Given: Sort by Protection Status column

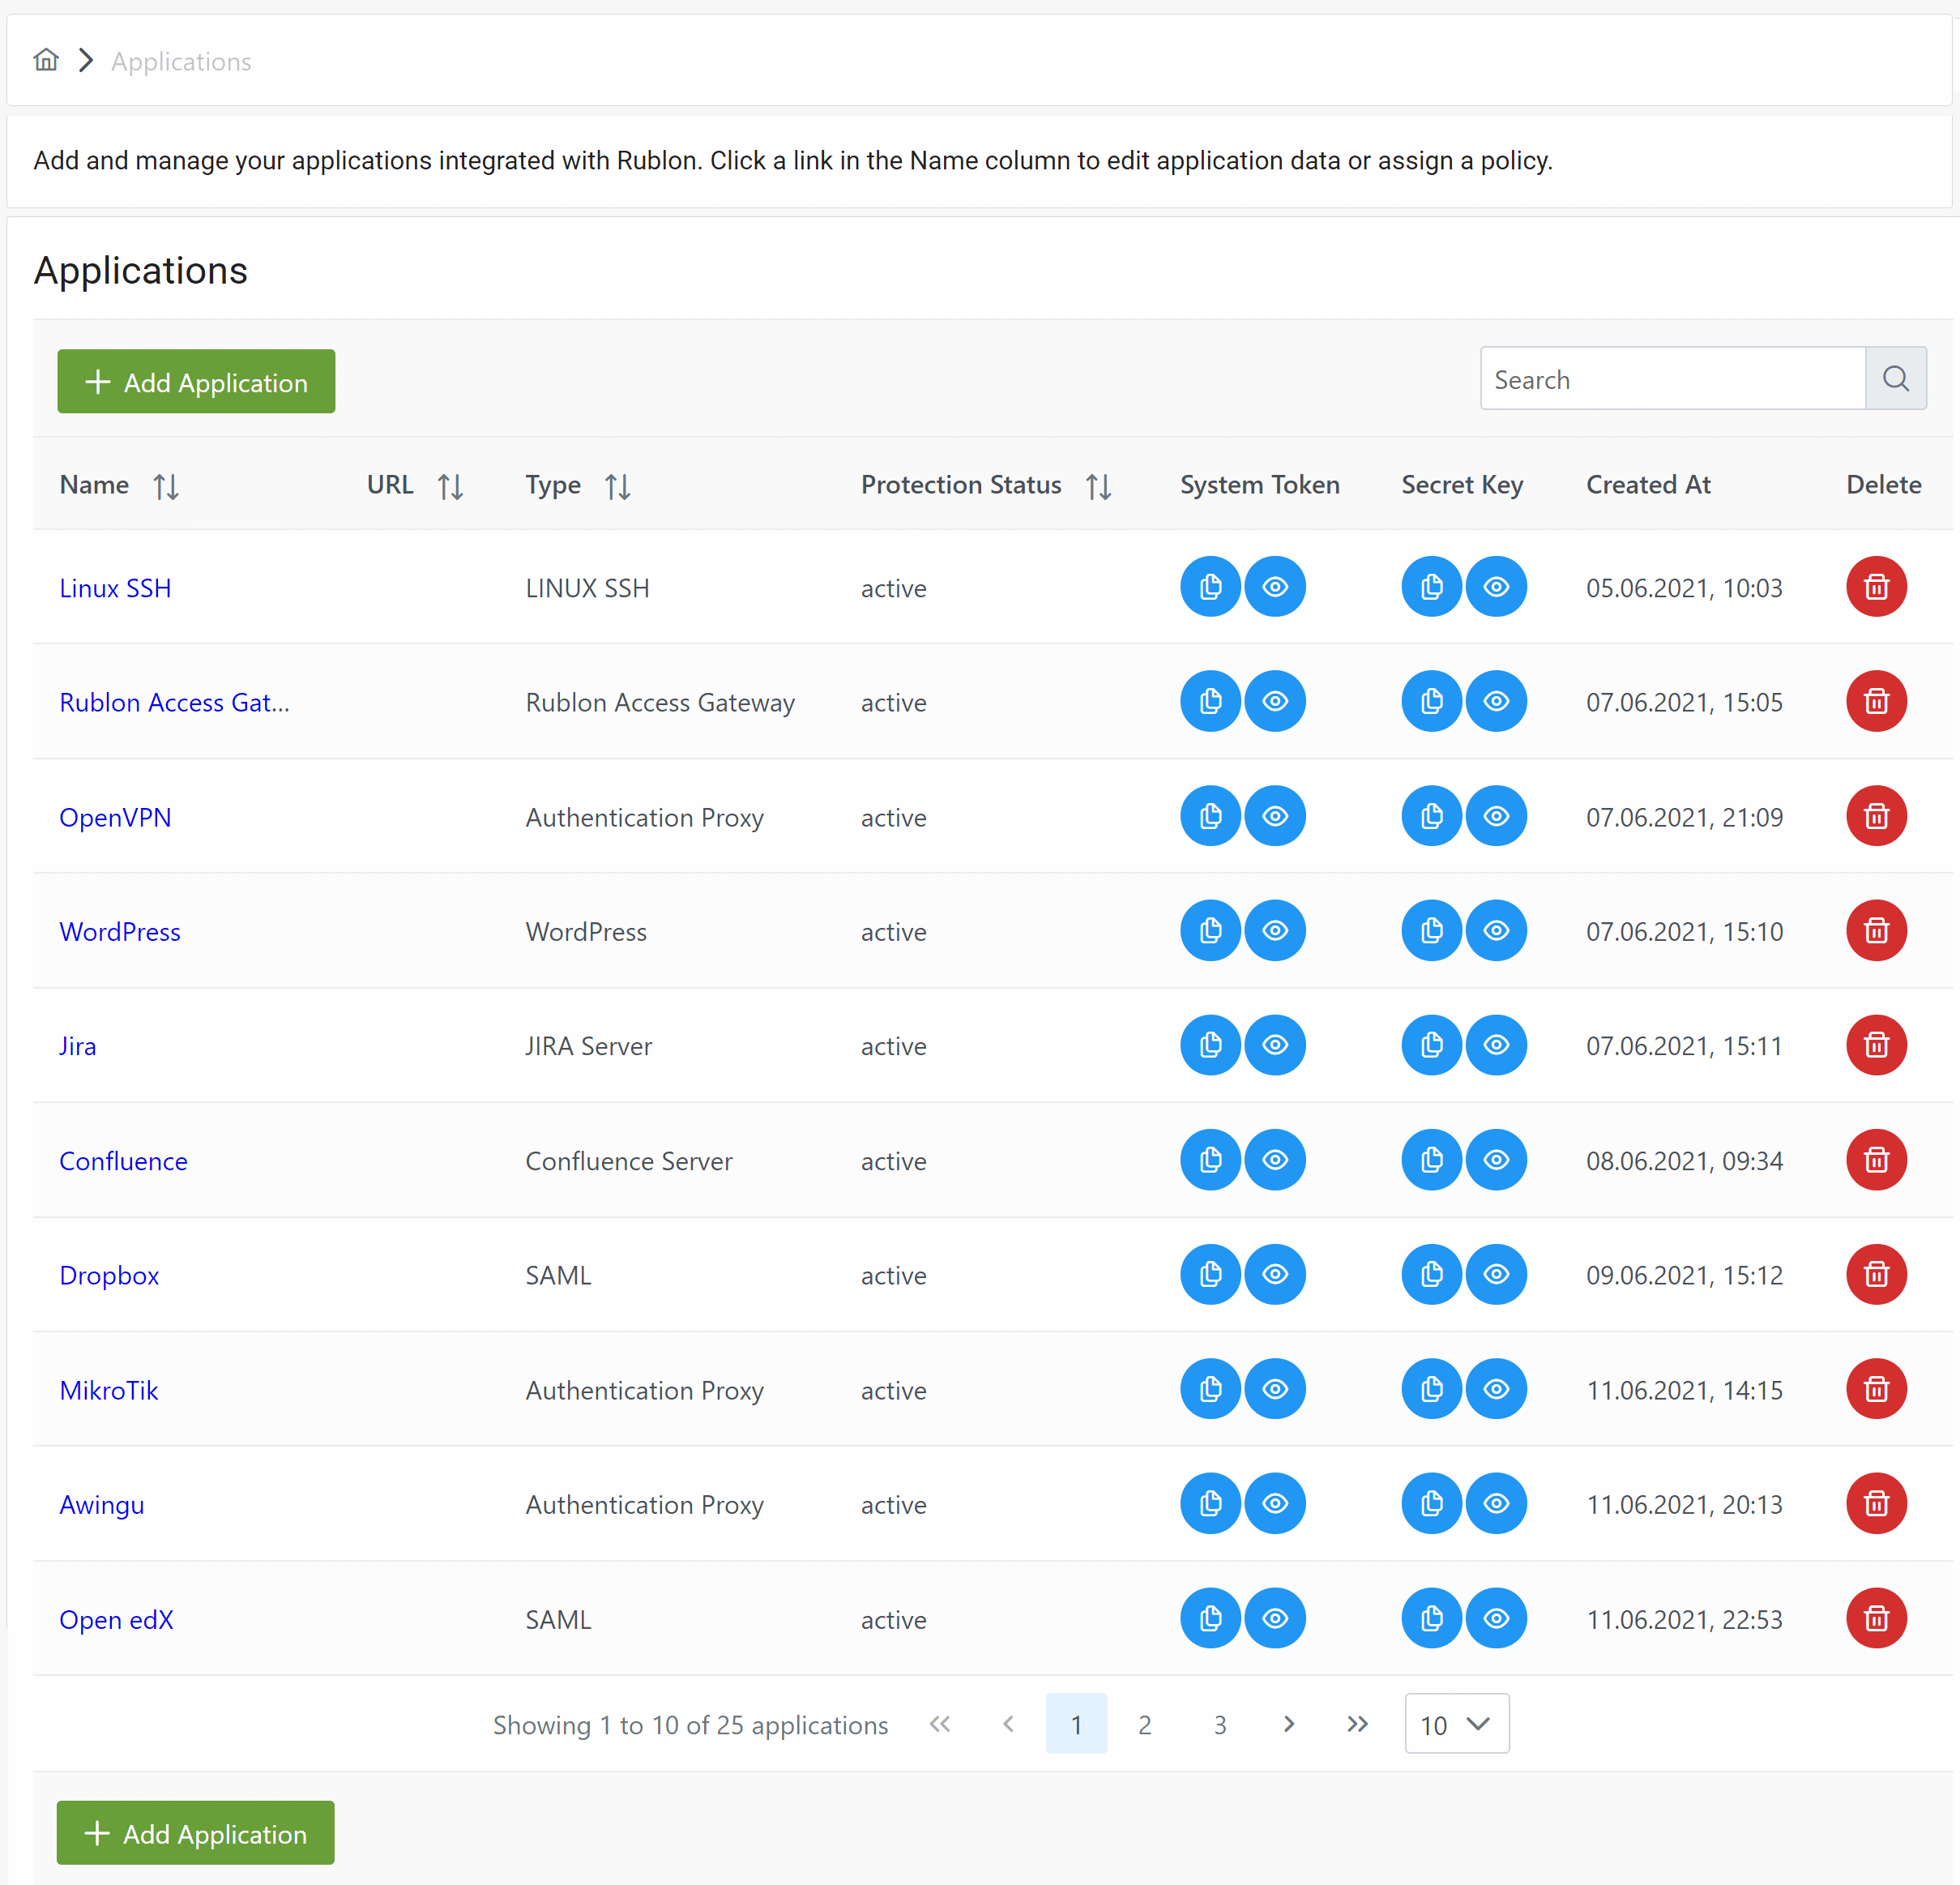Looking at the screenshot, I should (1098, 486).
